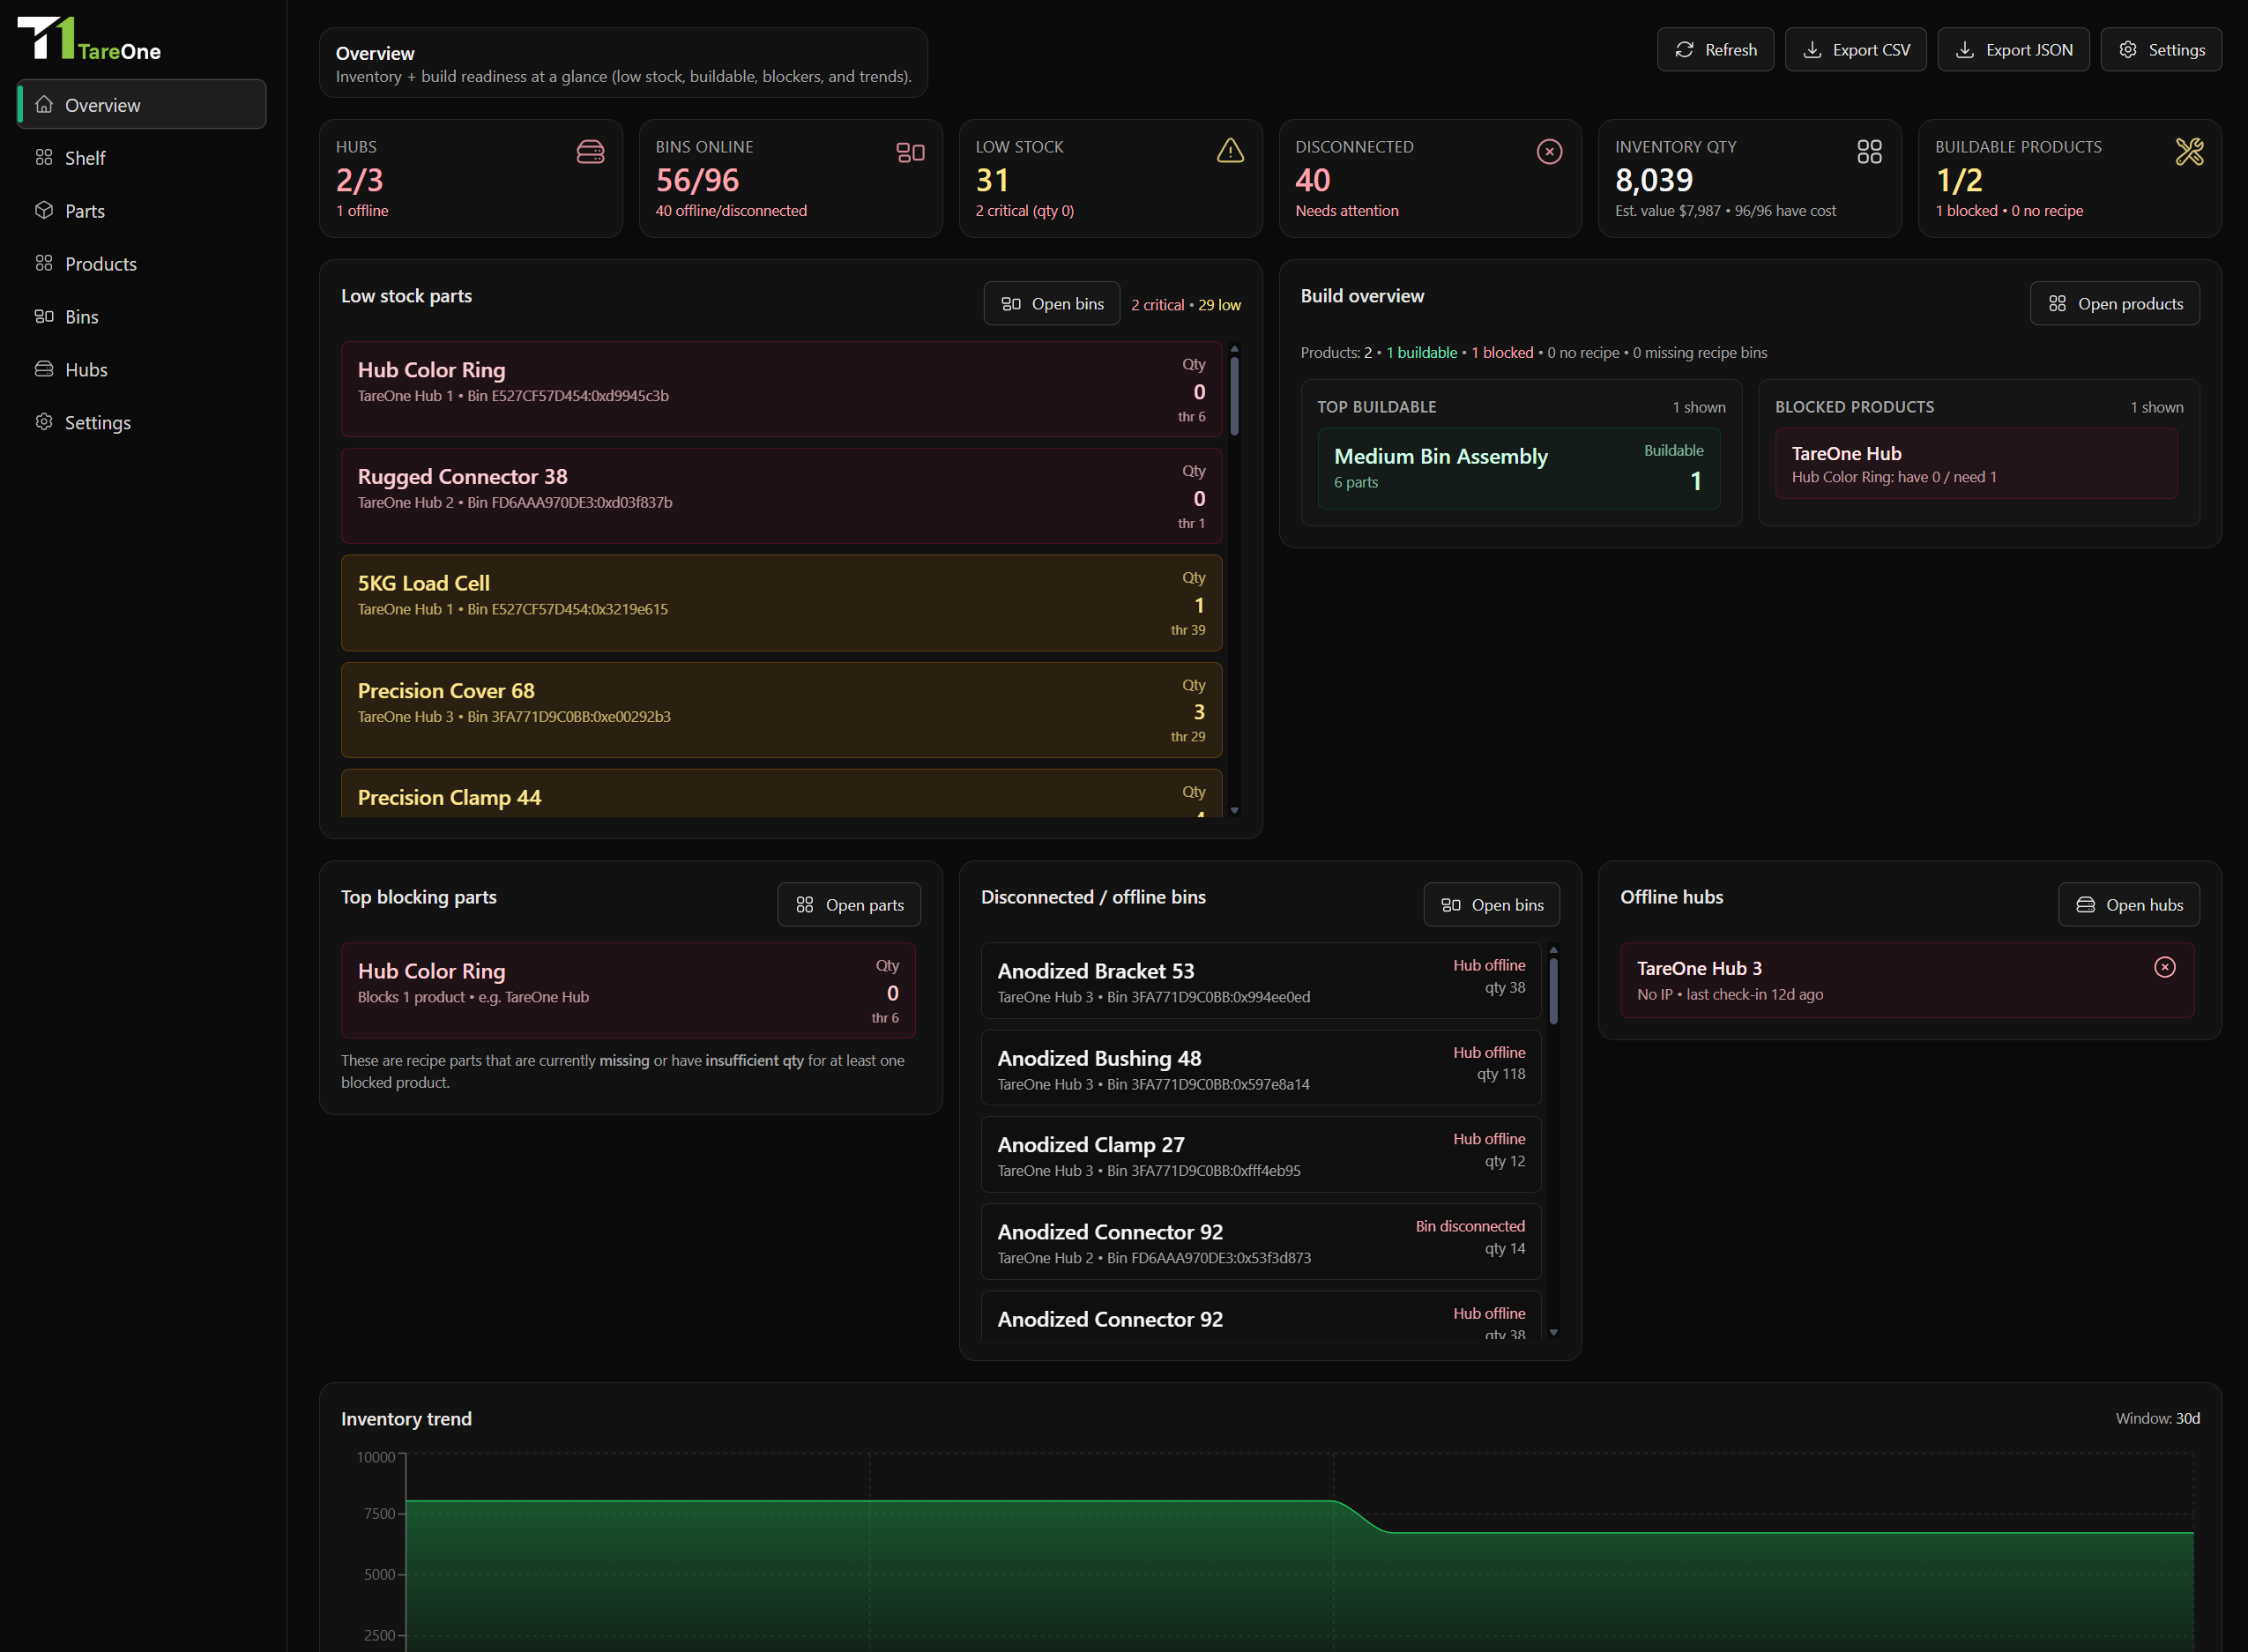Select the Medium Bin Assembly buildable card
2248x1652 pixels.
point(1518,469)
